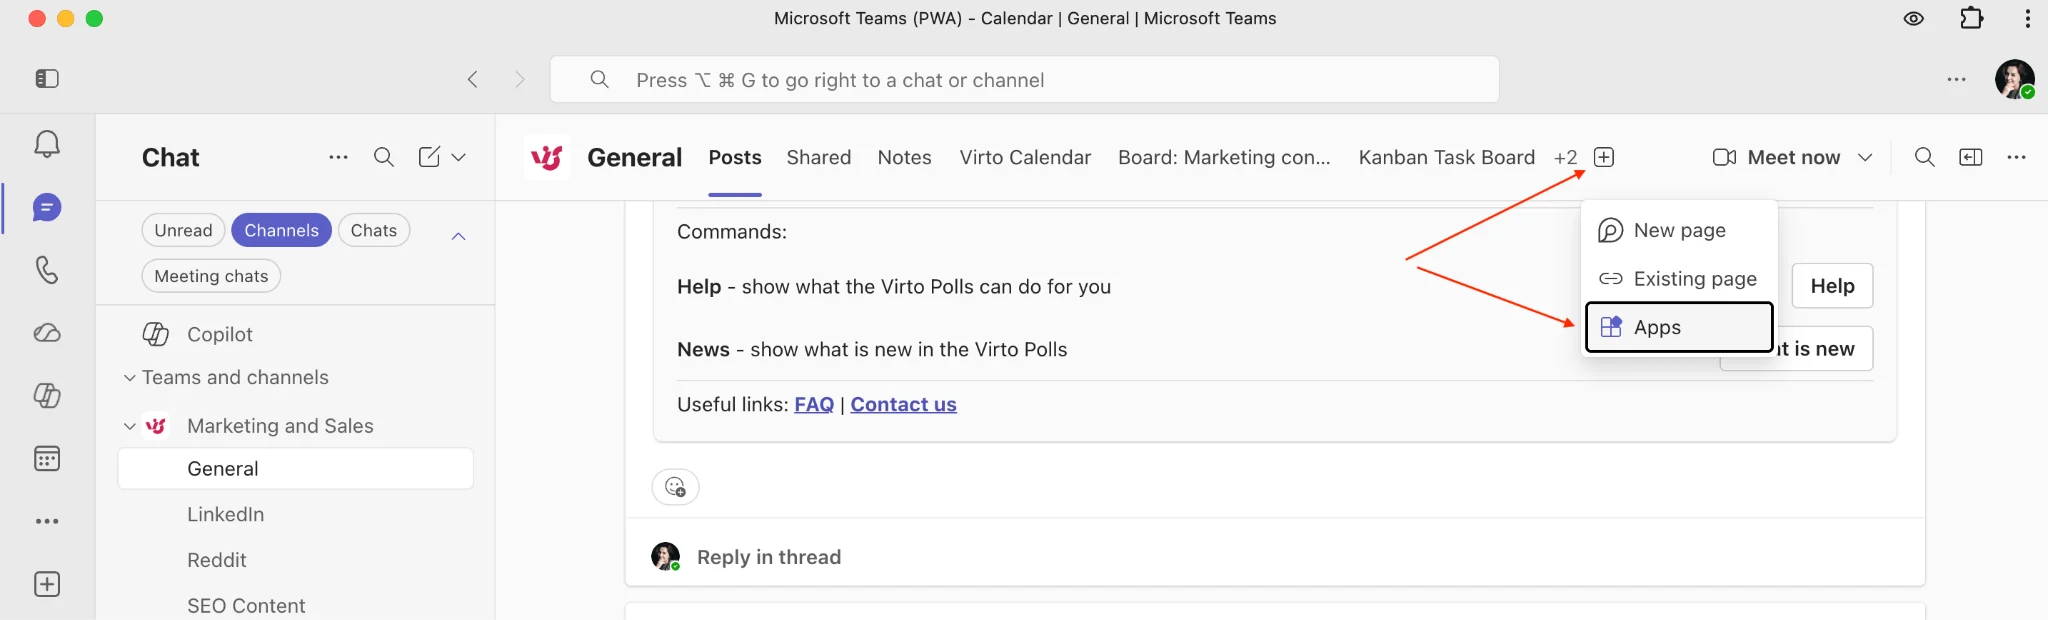This screenshot has width=2048, height=620.
Task: Open browser extensions puzzle icon
Action: 1971,18
